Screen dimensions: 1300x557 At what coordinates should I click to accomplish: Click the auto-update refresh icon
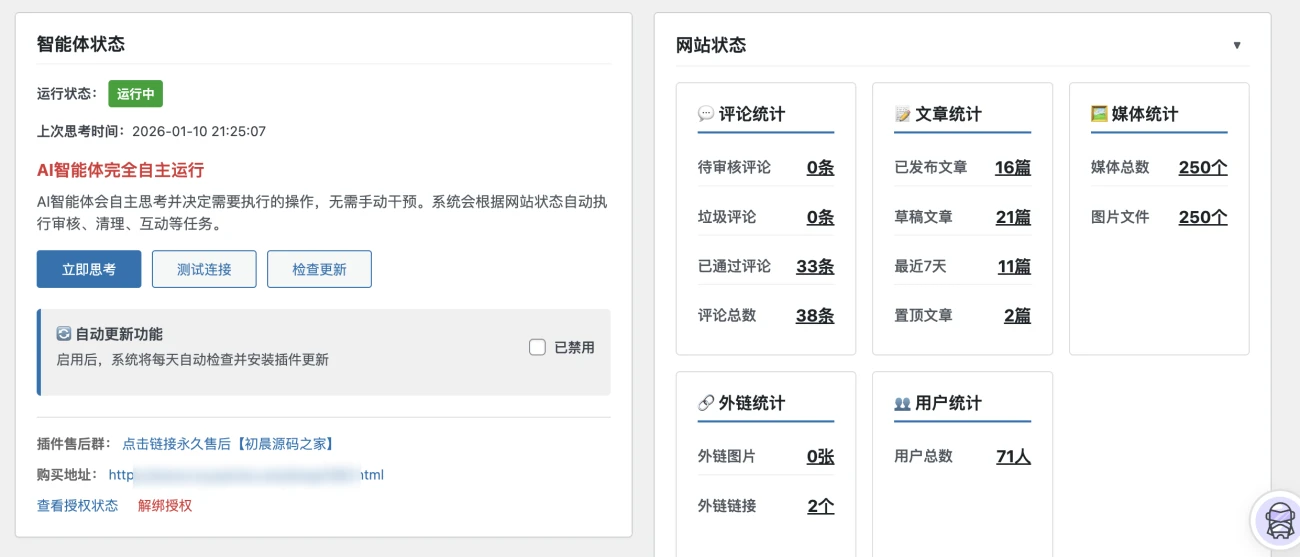point(64,334)
